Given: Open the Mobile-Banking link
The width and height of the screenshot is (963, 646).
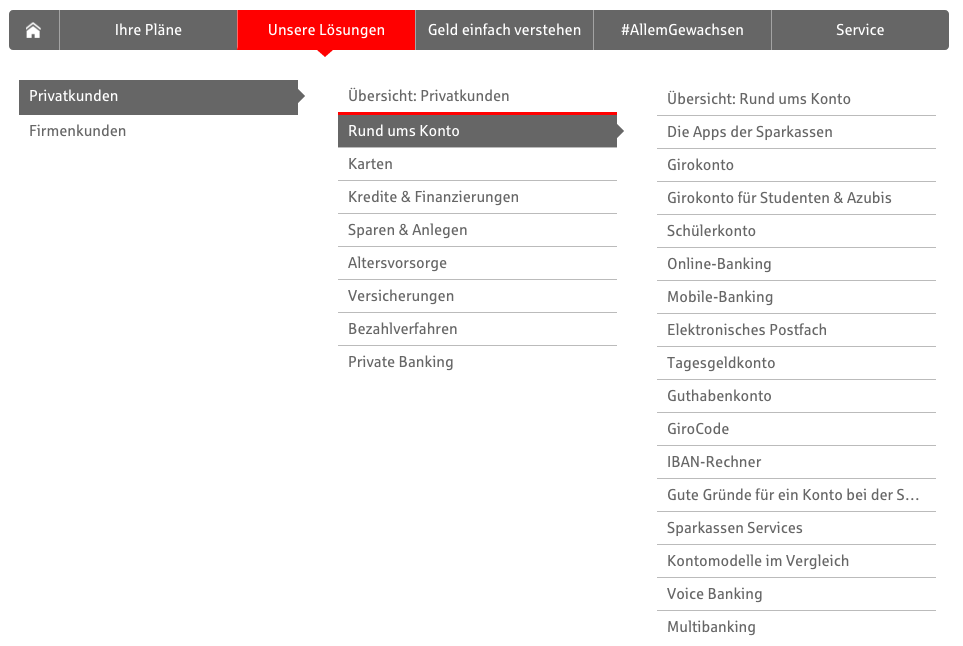Looking at the screenshot, I should (797, 297).
